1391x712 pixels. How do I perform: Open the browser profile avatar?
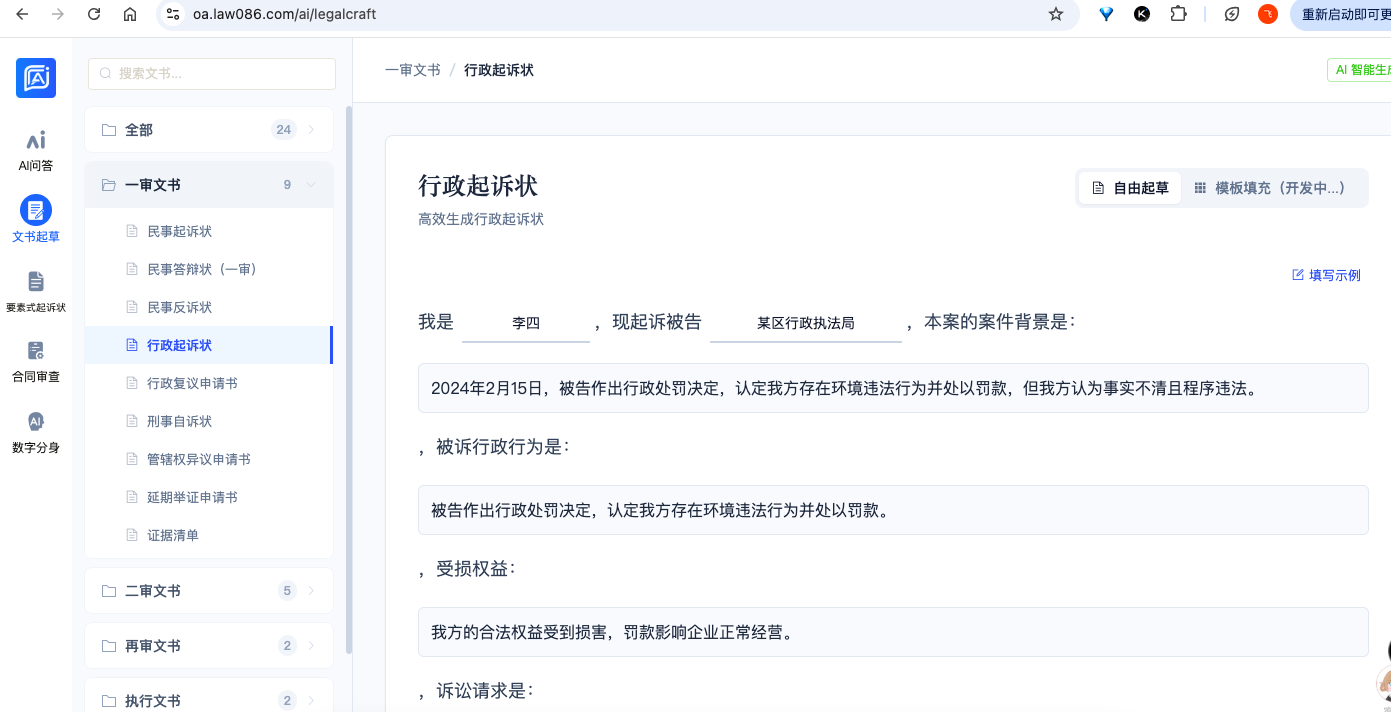pos(1268,14)
